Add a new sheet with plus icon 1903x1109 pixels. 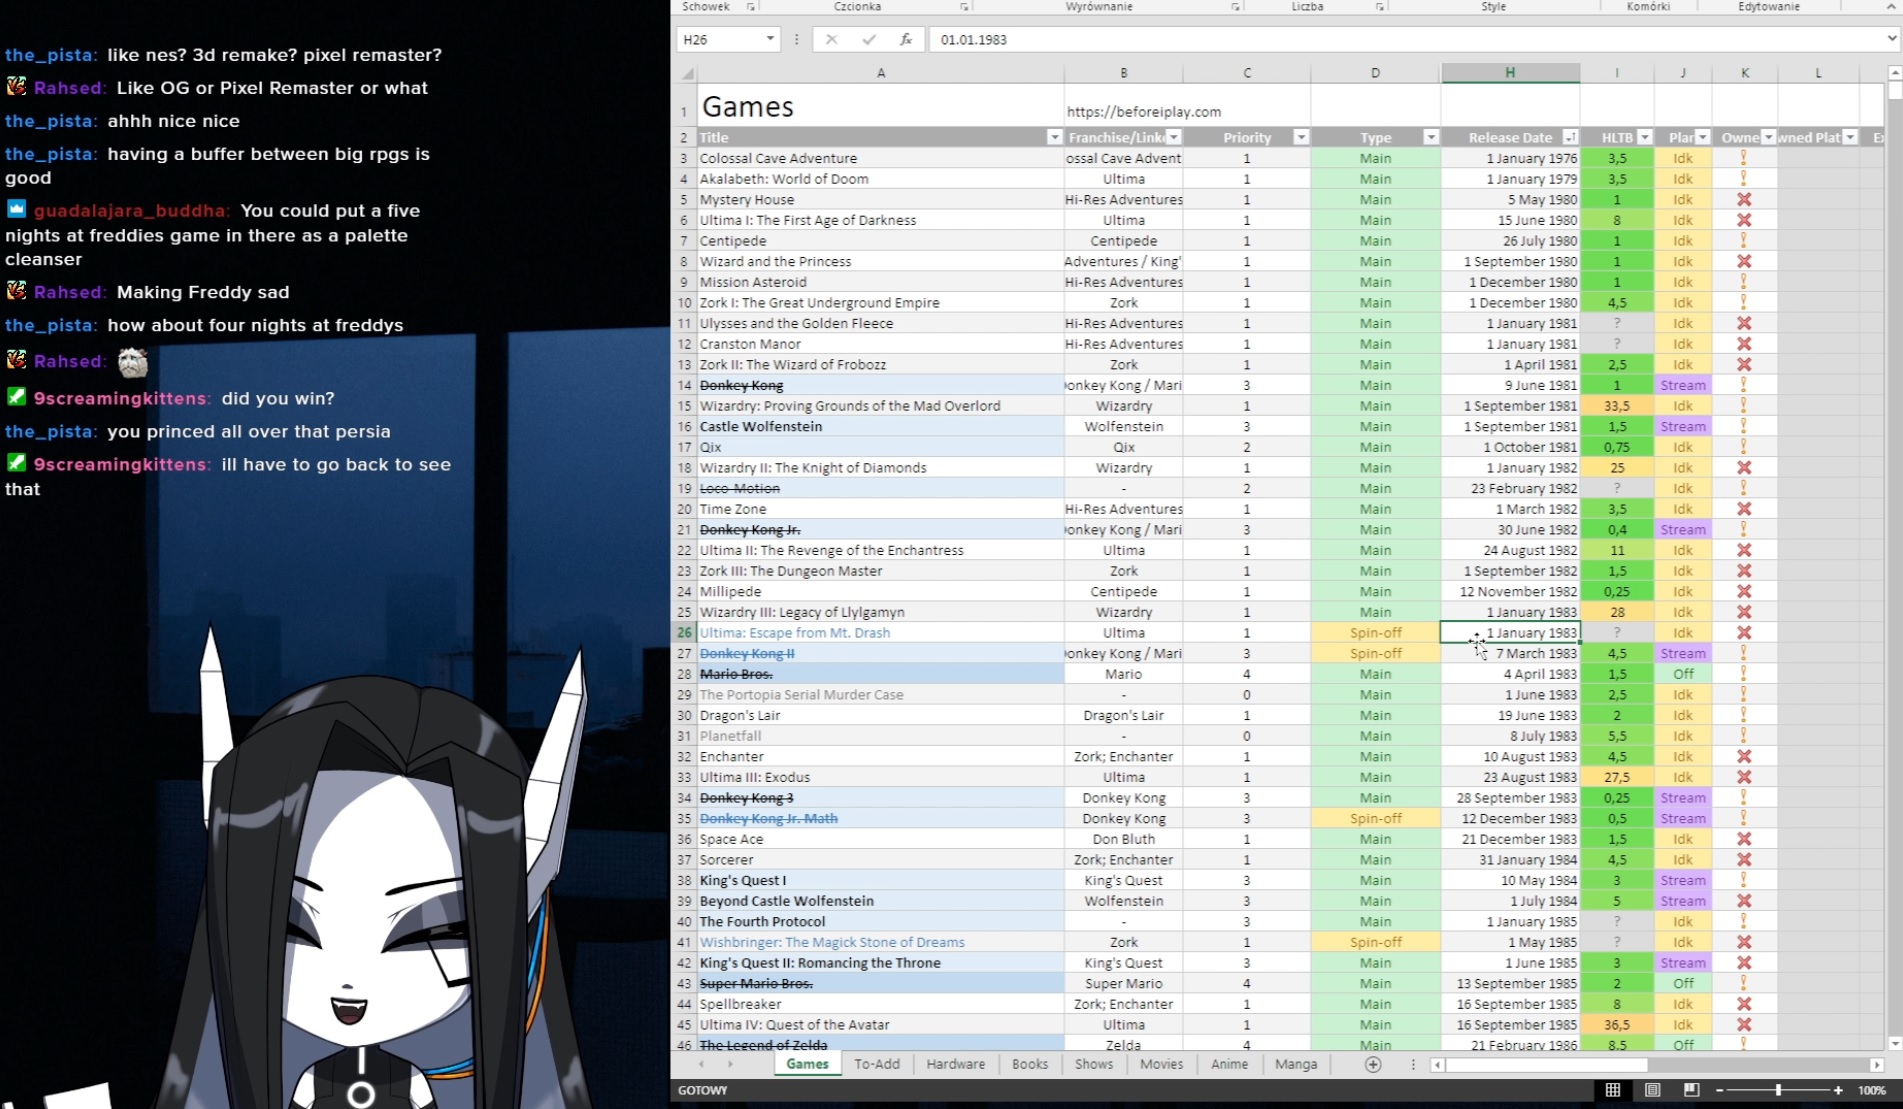(x=1373, y=1065)
